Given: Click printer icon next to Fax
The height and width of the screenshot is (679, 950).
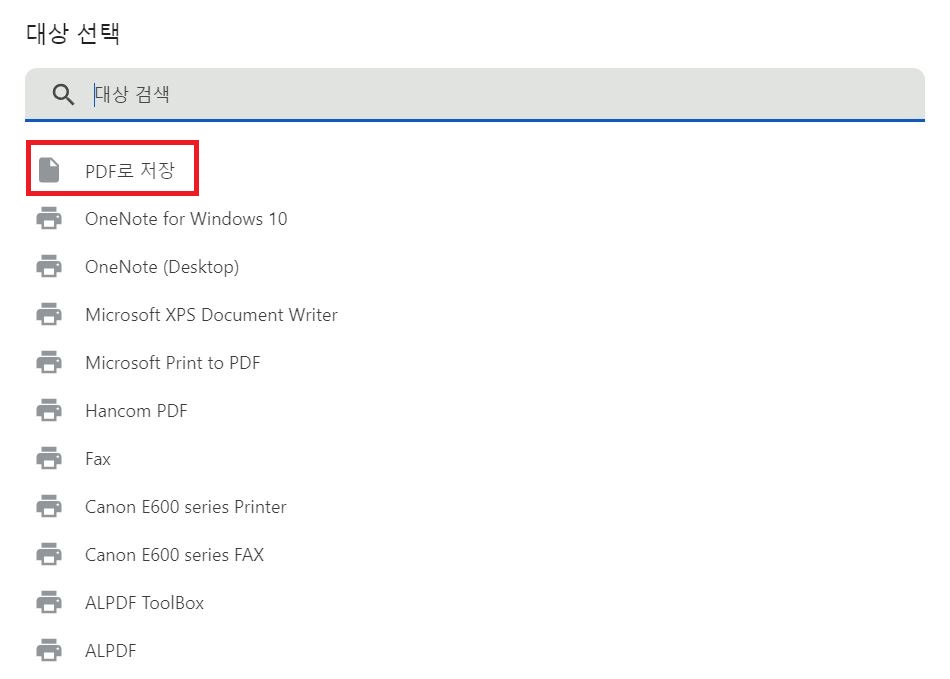Looking at the screenshot, I should coord(49,458).
